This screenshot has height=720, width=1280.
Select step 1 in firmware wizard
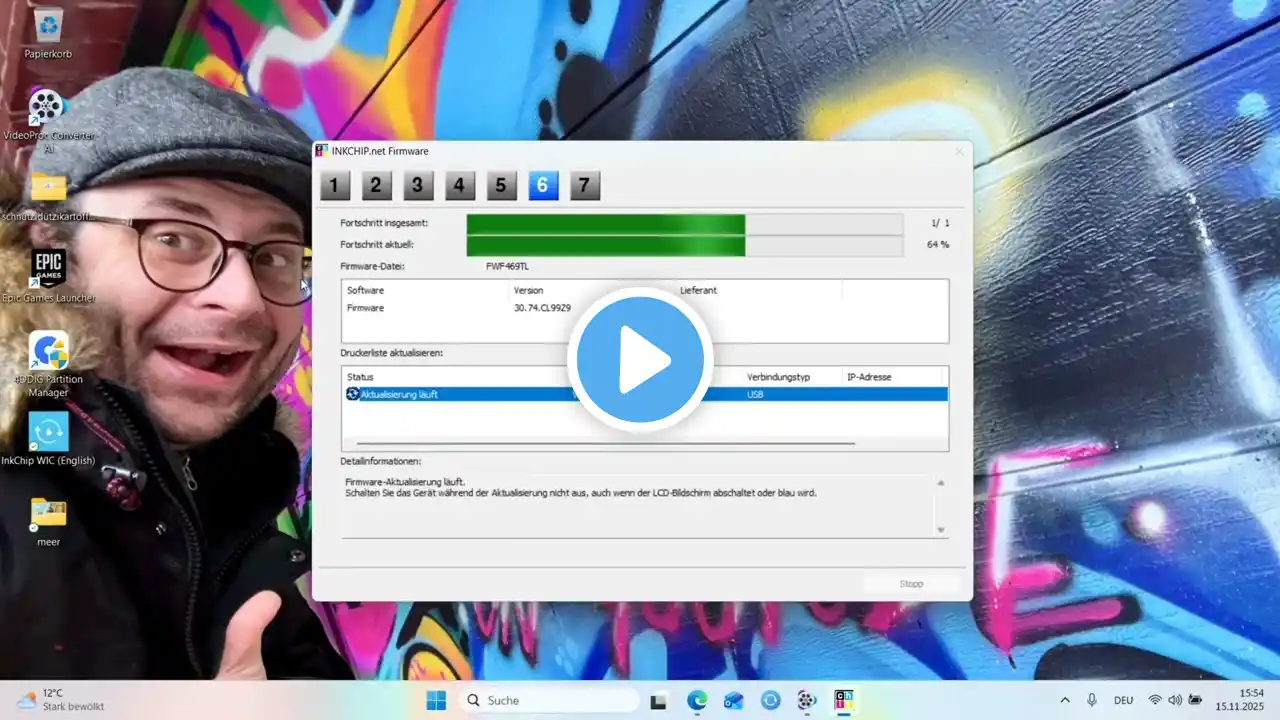point(334,185)
